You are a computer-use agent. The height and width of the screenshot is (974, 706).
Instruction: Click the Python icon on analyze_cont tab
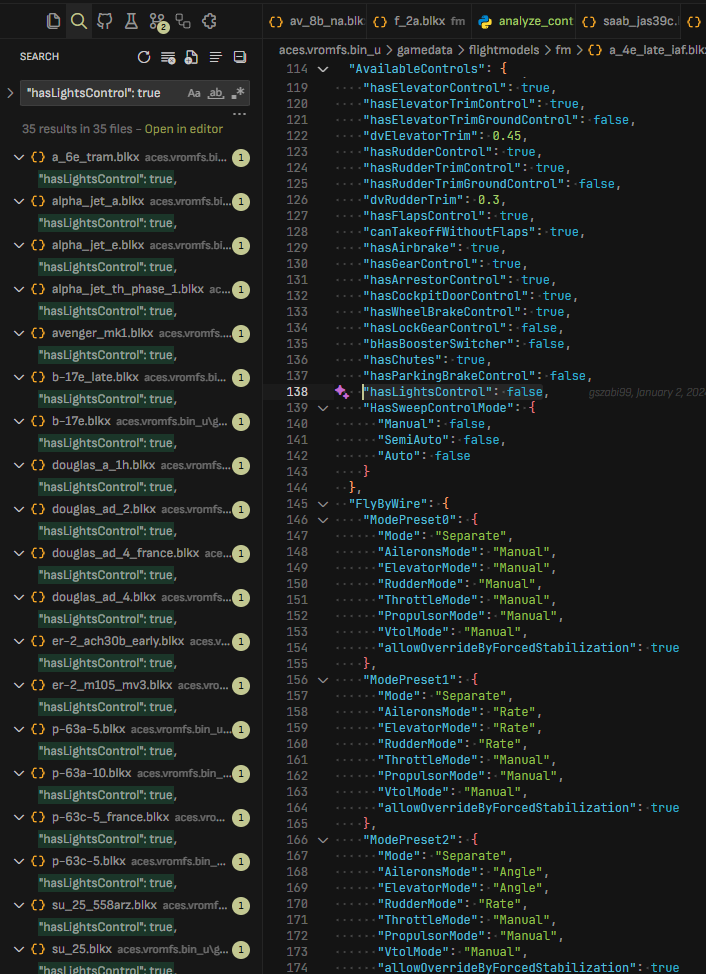point(486,21)
